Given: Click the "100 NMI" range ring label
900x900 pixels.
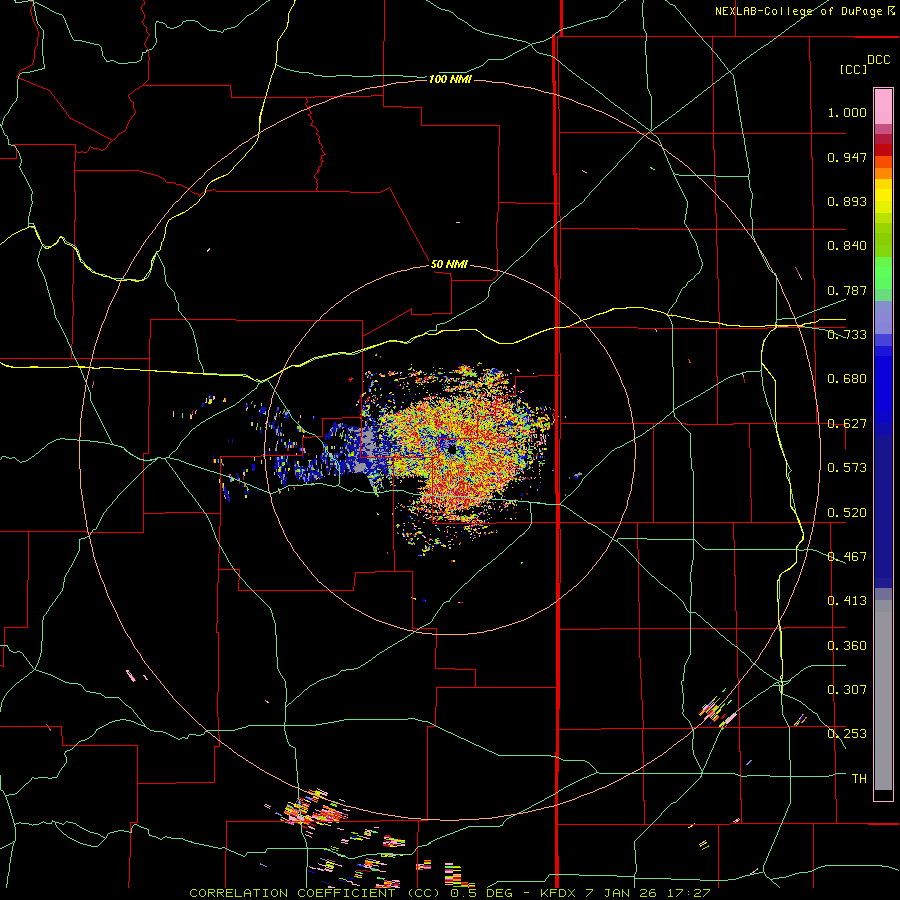Looking at the screenshot, I should (x=450, y=79).
